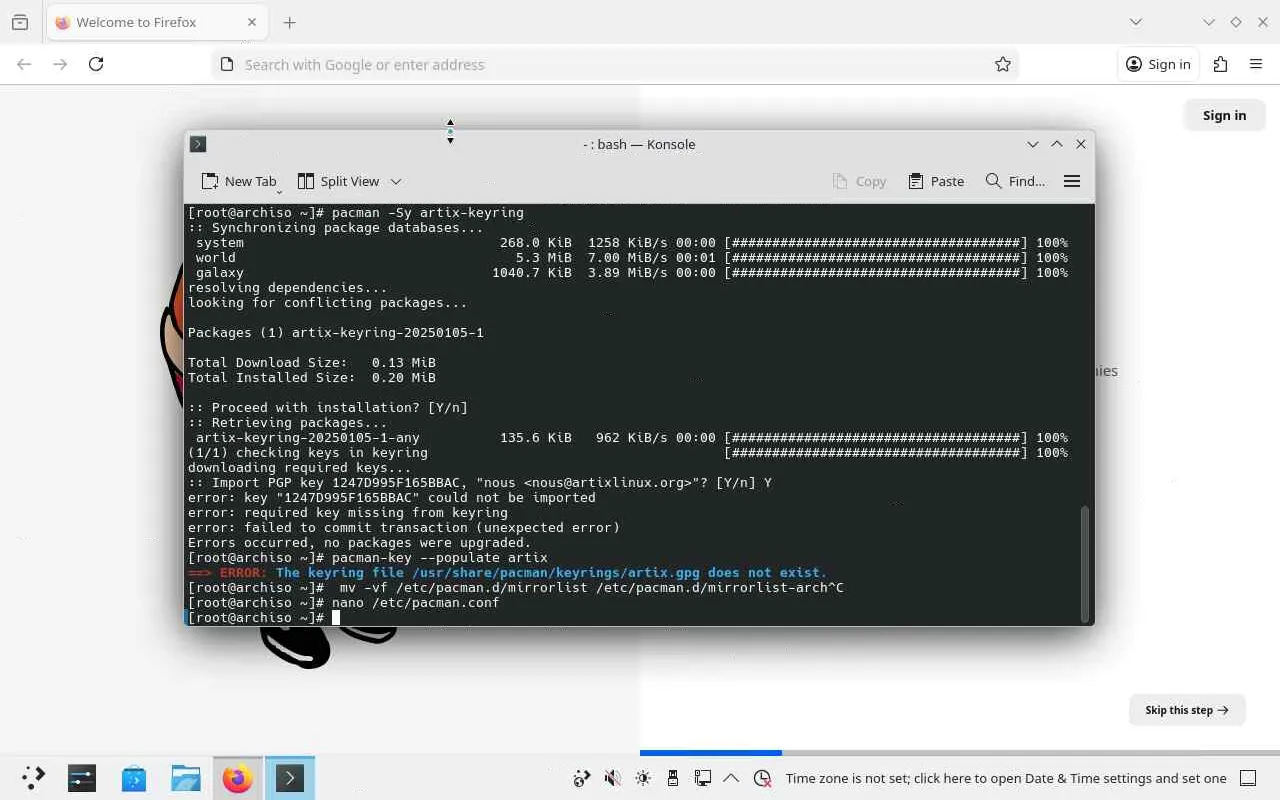Screen dimensions: 1280x800
Task: Go forward in Firefox
Action: 60,64
